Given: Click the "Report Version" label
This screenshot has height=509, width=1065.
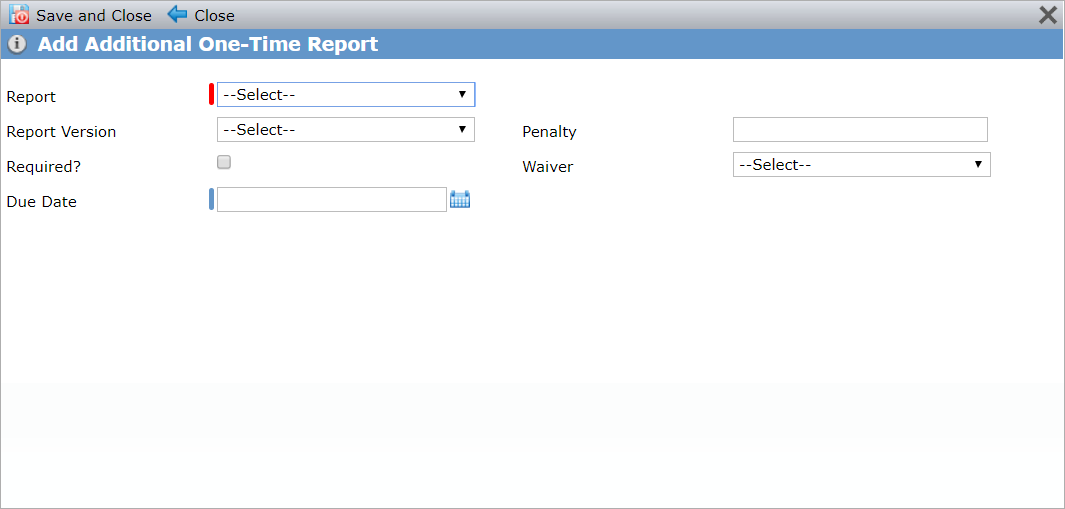Looking at the screenshot, I should [x=61, y=132].
